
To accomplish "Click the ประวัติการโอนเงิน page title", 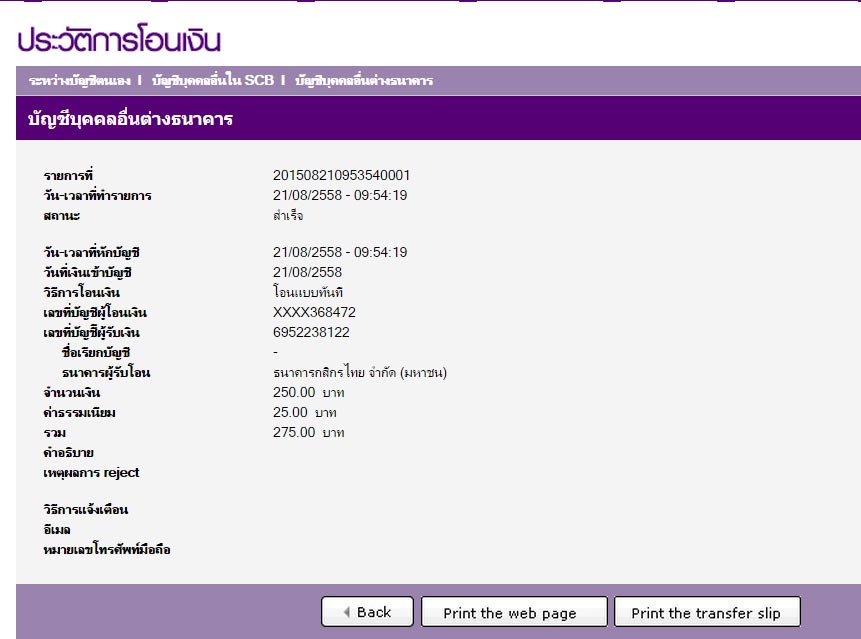I will click(118, 40).
